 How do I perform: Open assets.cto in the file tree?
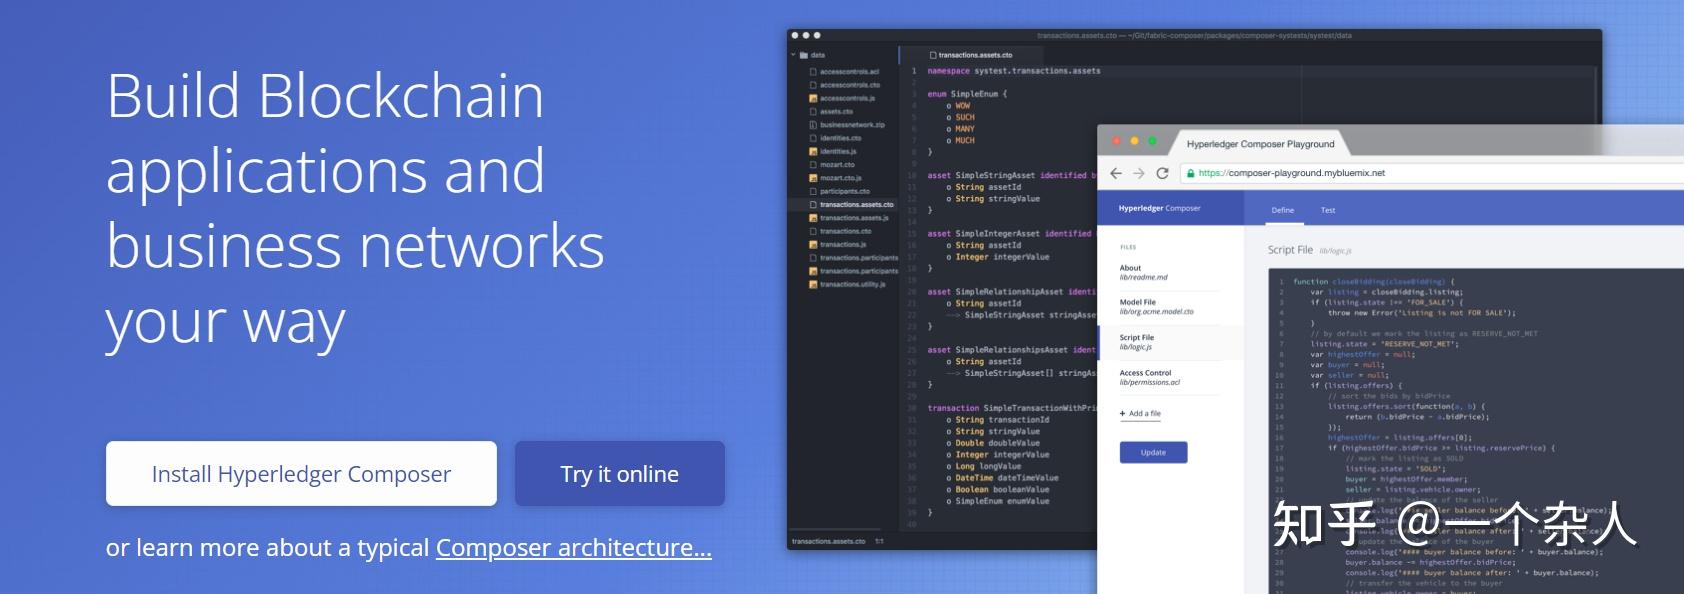[x=836, y=111]
